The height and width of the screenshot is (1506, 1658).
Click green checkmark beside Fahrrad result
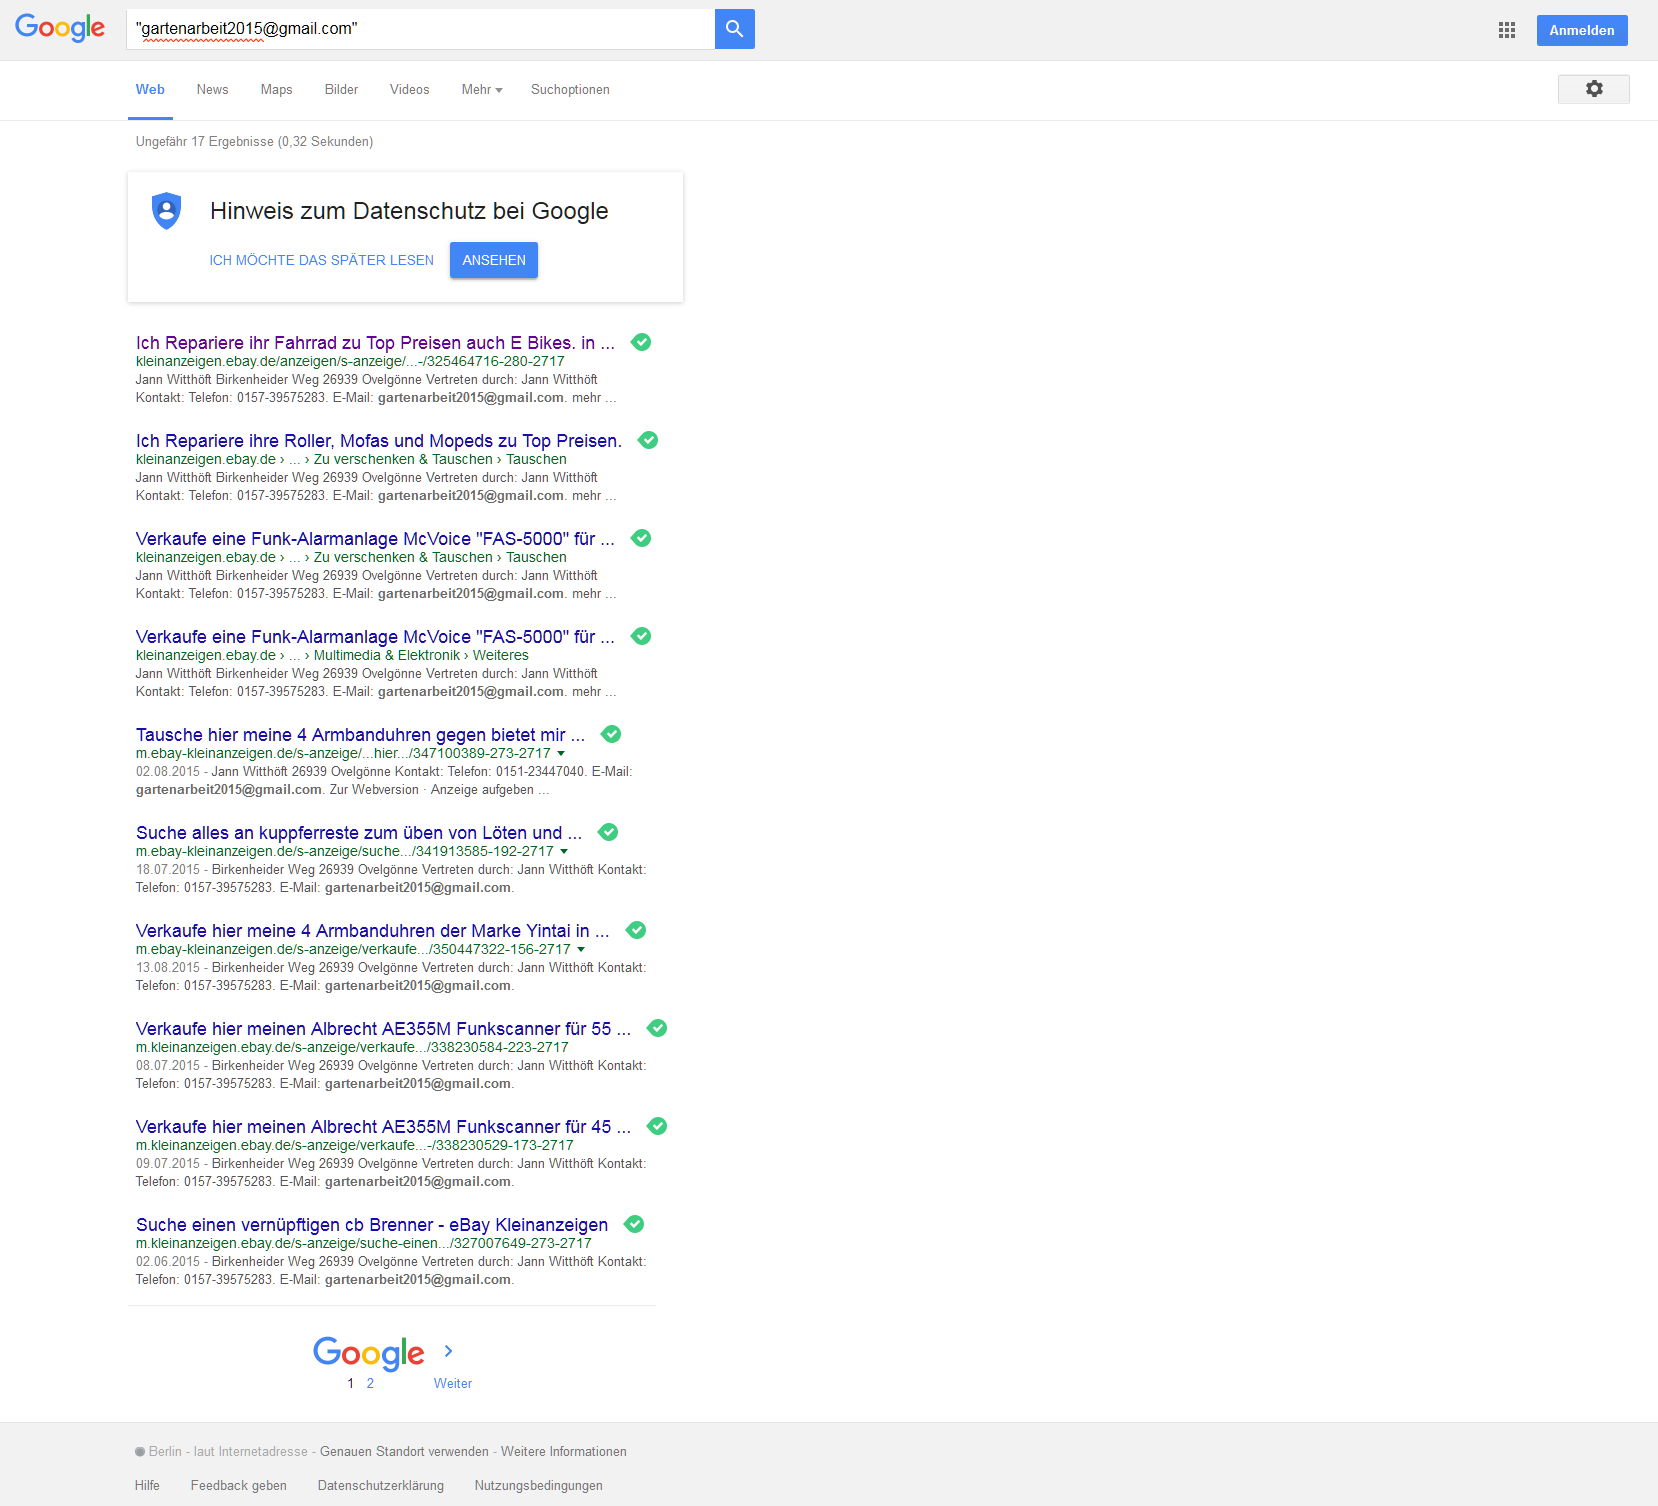point(641,342)
